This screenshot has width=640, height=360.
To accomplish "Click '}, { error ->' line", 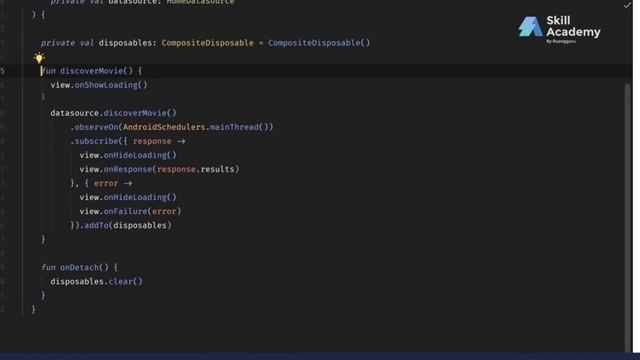I will pos(101,183).
